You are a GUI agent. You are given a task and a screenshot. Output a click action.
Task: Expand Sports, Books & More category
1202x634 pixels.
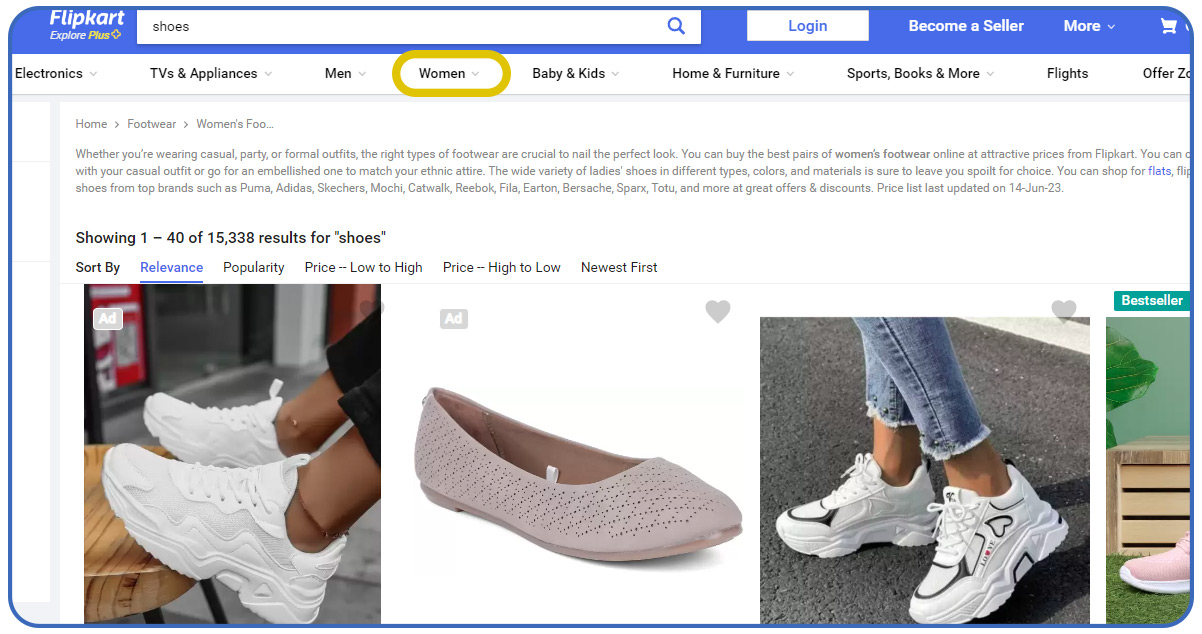920,73
